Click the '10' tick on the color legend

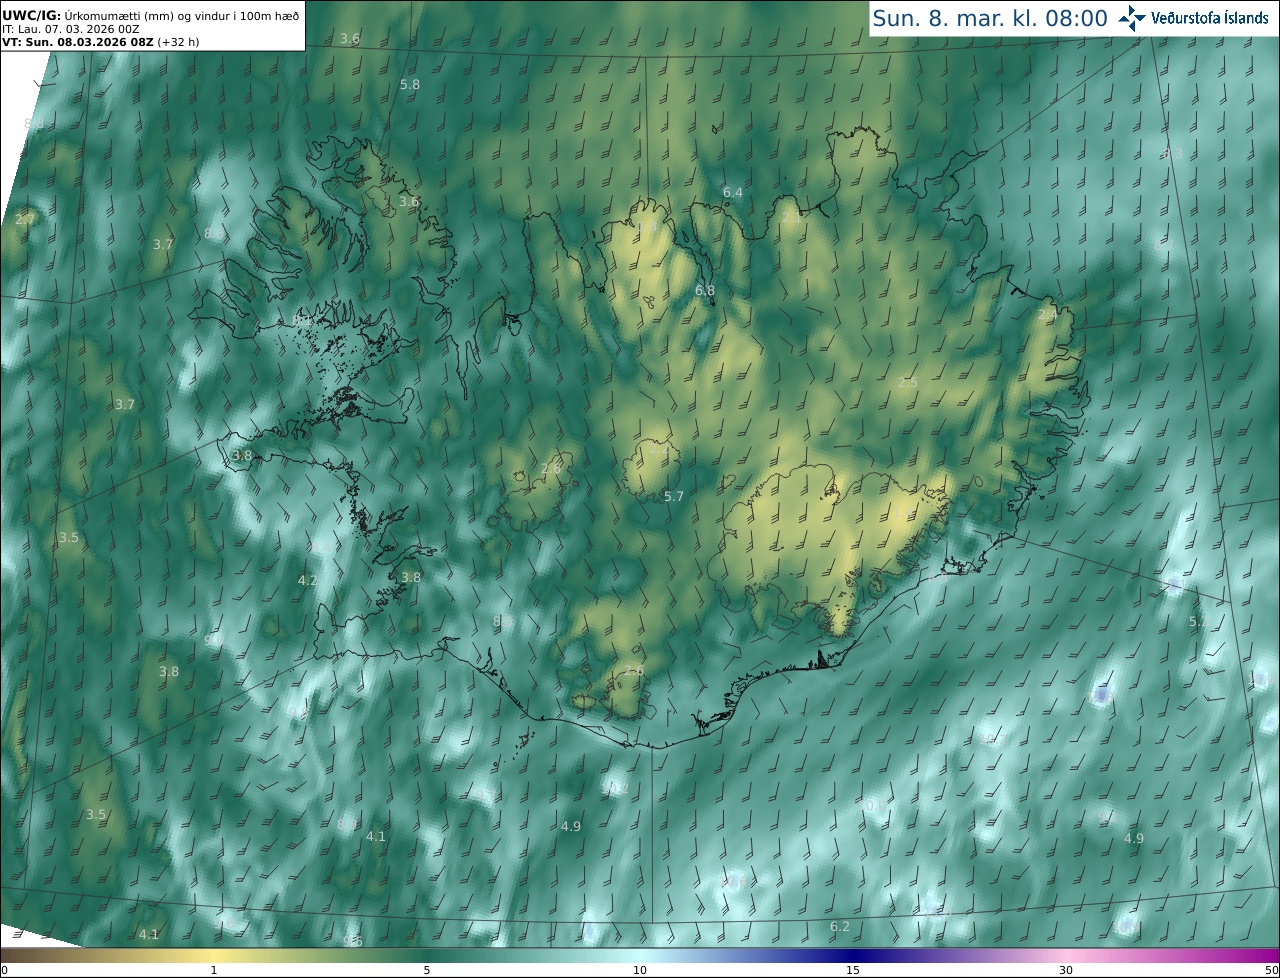click(x=640, y=970)
